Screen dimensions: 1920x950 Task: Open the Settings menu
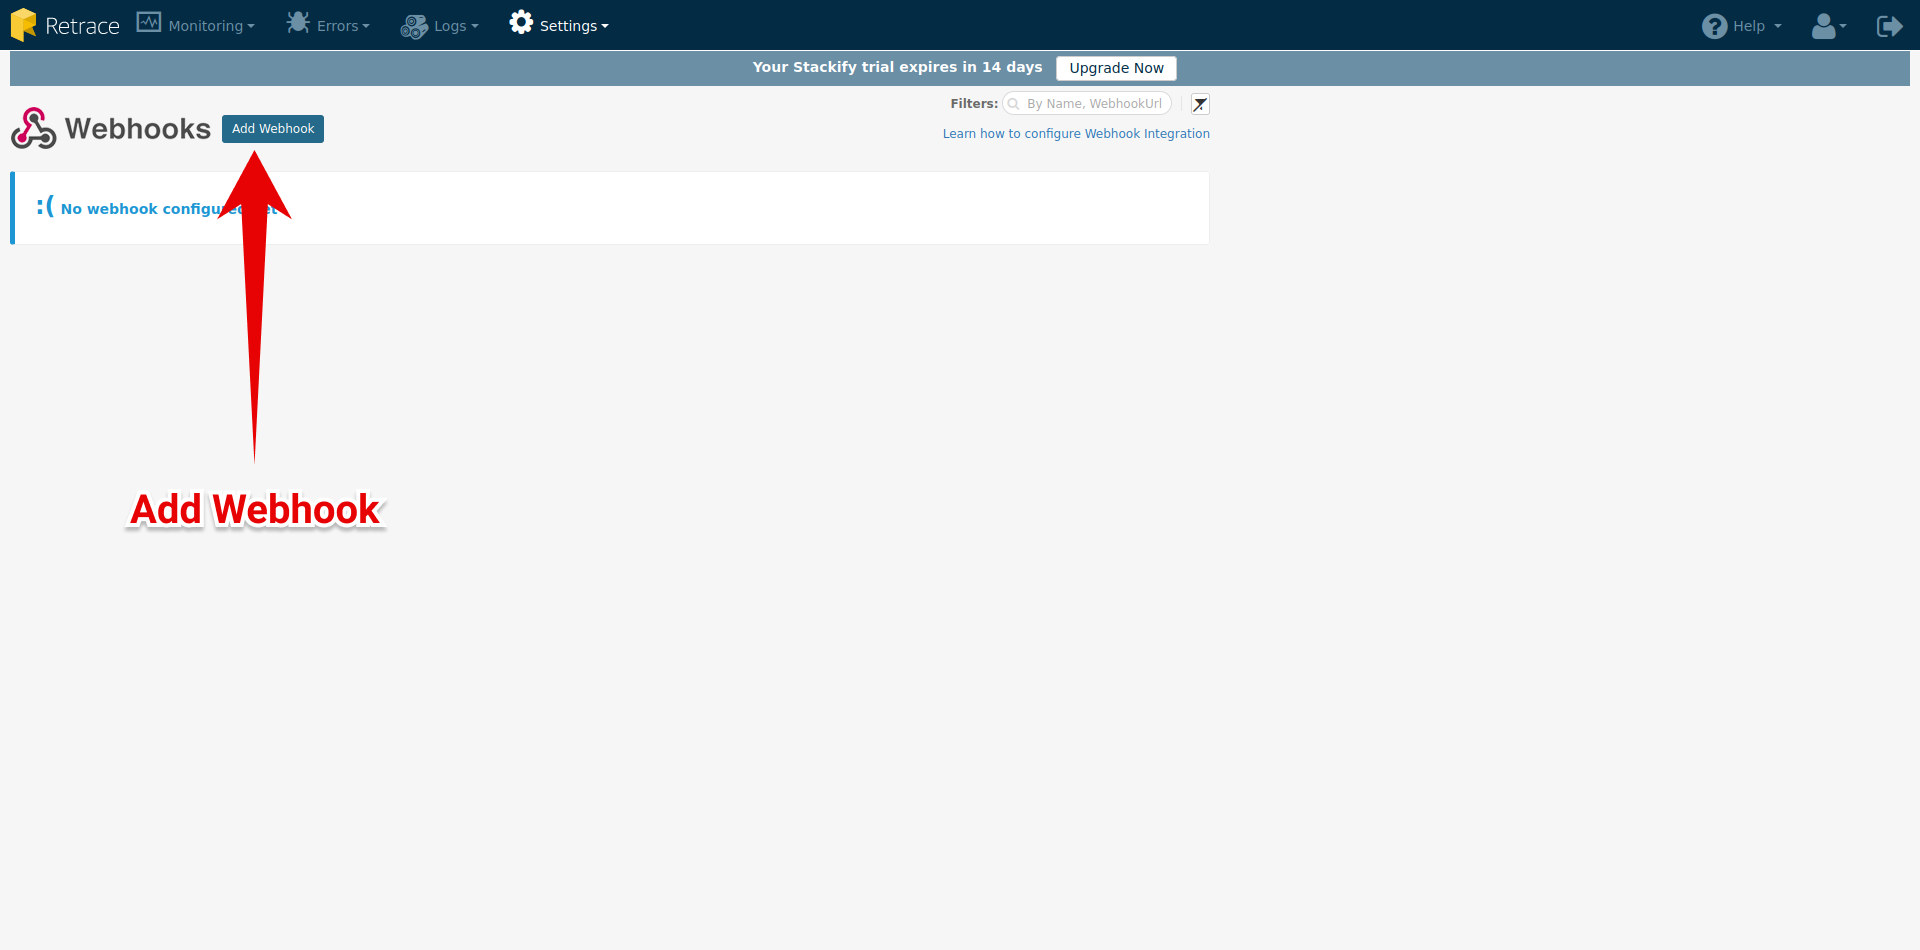pos(574,26)
